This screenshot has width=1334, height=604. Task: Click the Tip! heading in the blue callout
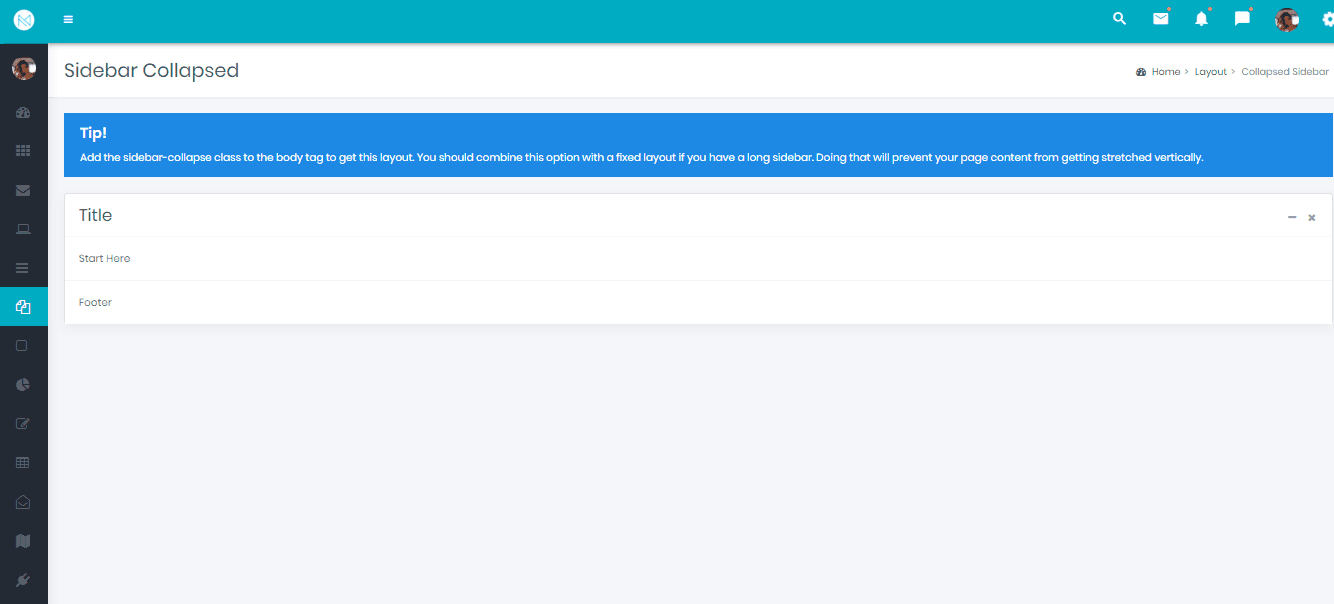[x=93, y=133]
